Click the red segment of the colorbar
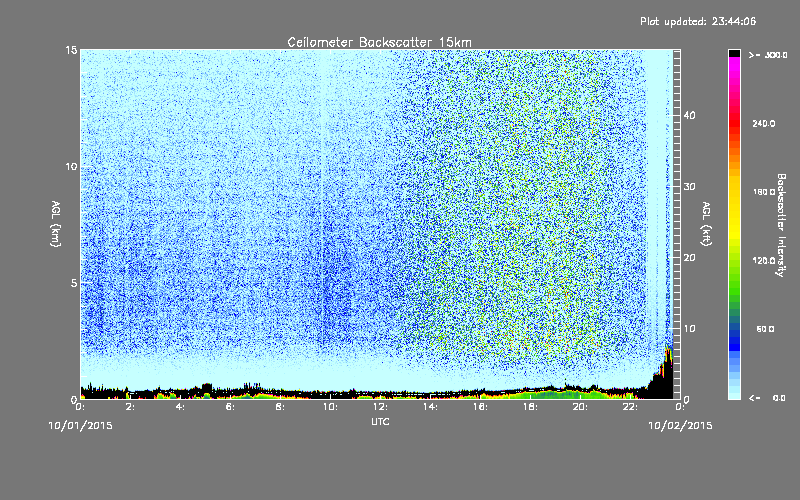 734,122
